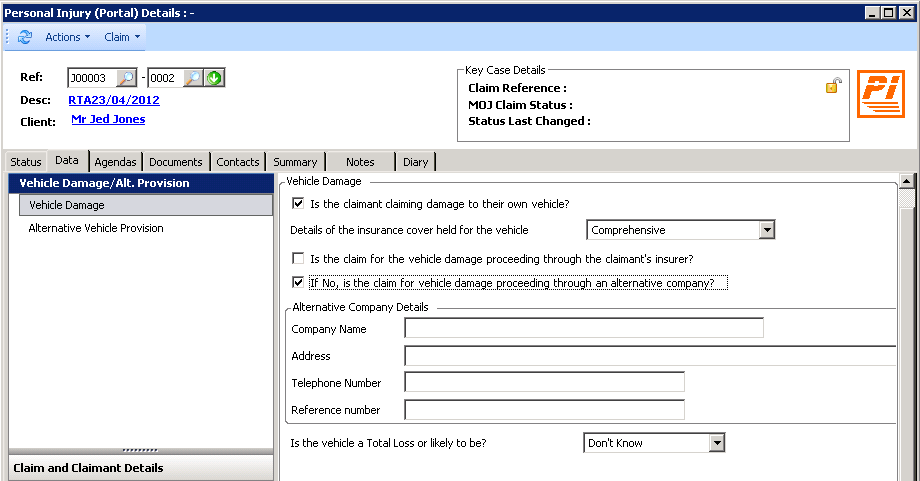Image resolution: width=920 pixels, height=481 pixels.
Task: Click the MOJ Claim Status label
Action: (520, 105)
